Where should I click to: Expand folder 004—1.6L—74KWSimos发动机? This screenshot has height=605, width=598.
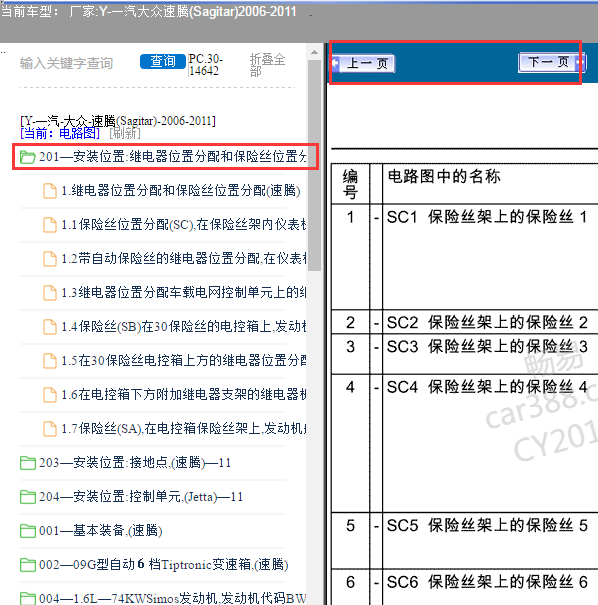coord(172,598)
